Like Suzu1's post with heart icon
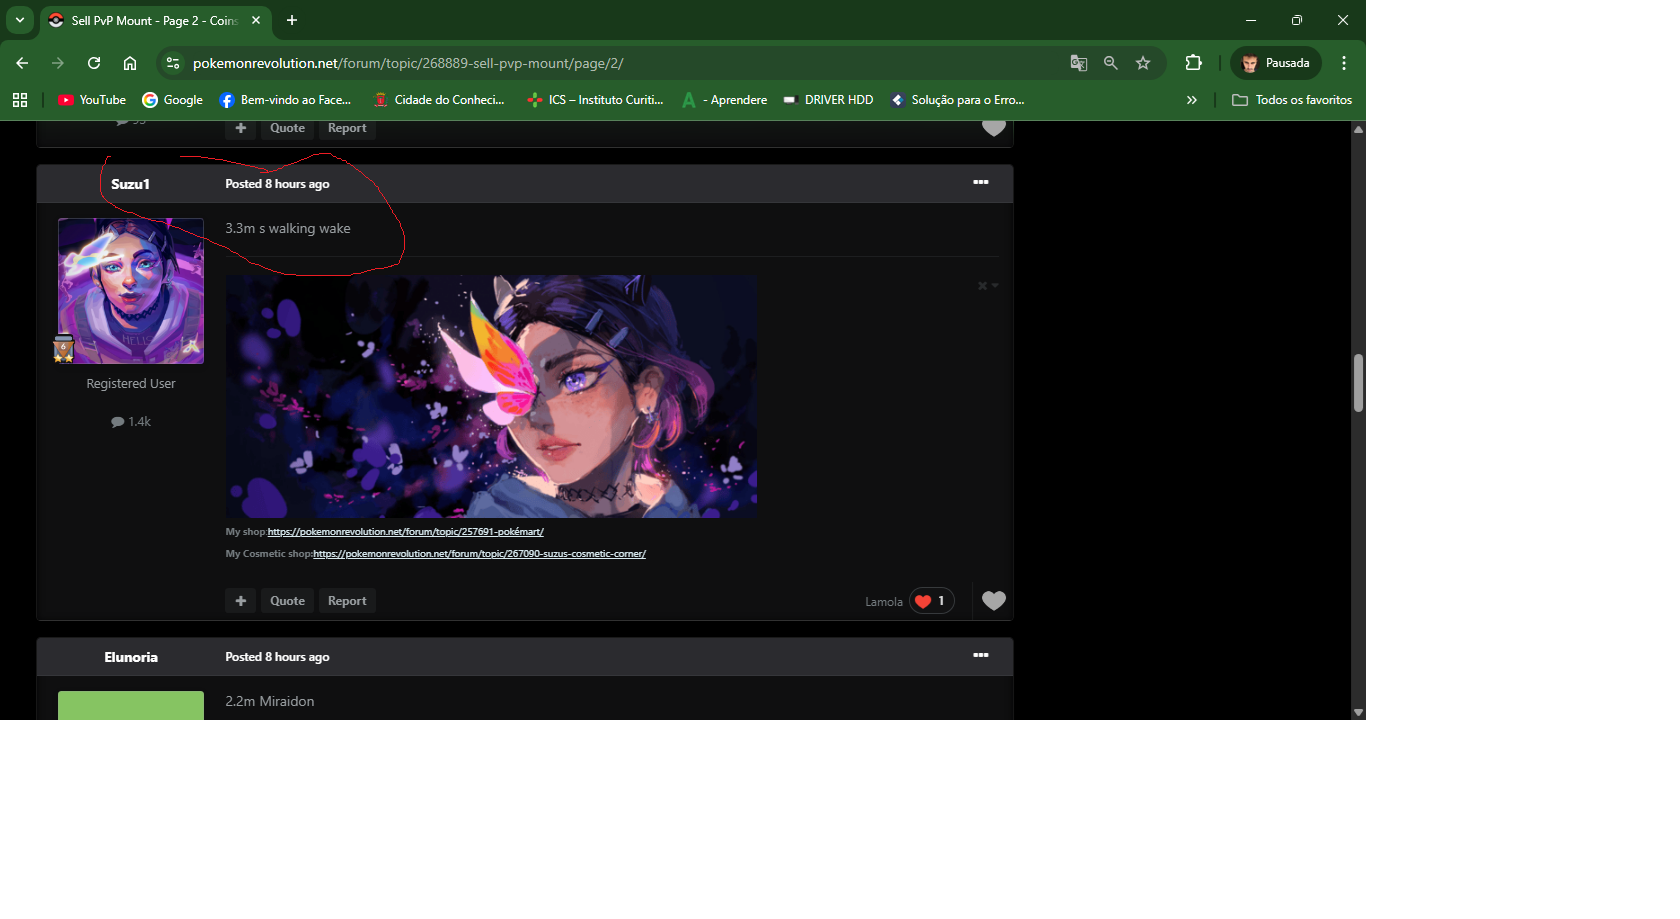 (993, 601)
